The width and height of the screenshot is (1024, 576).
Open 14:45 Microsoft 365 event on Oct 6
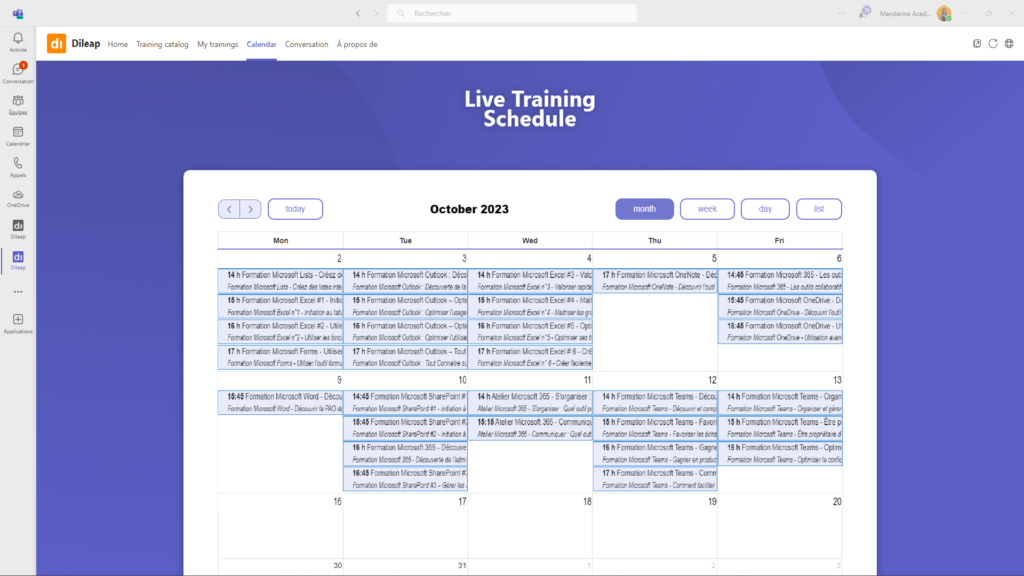point(780,281)
